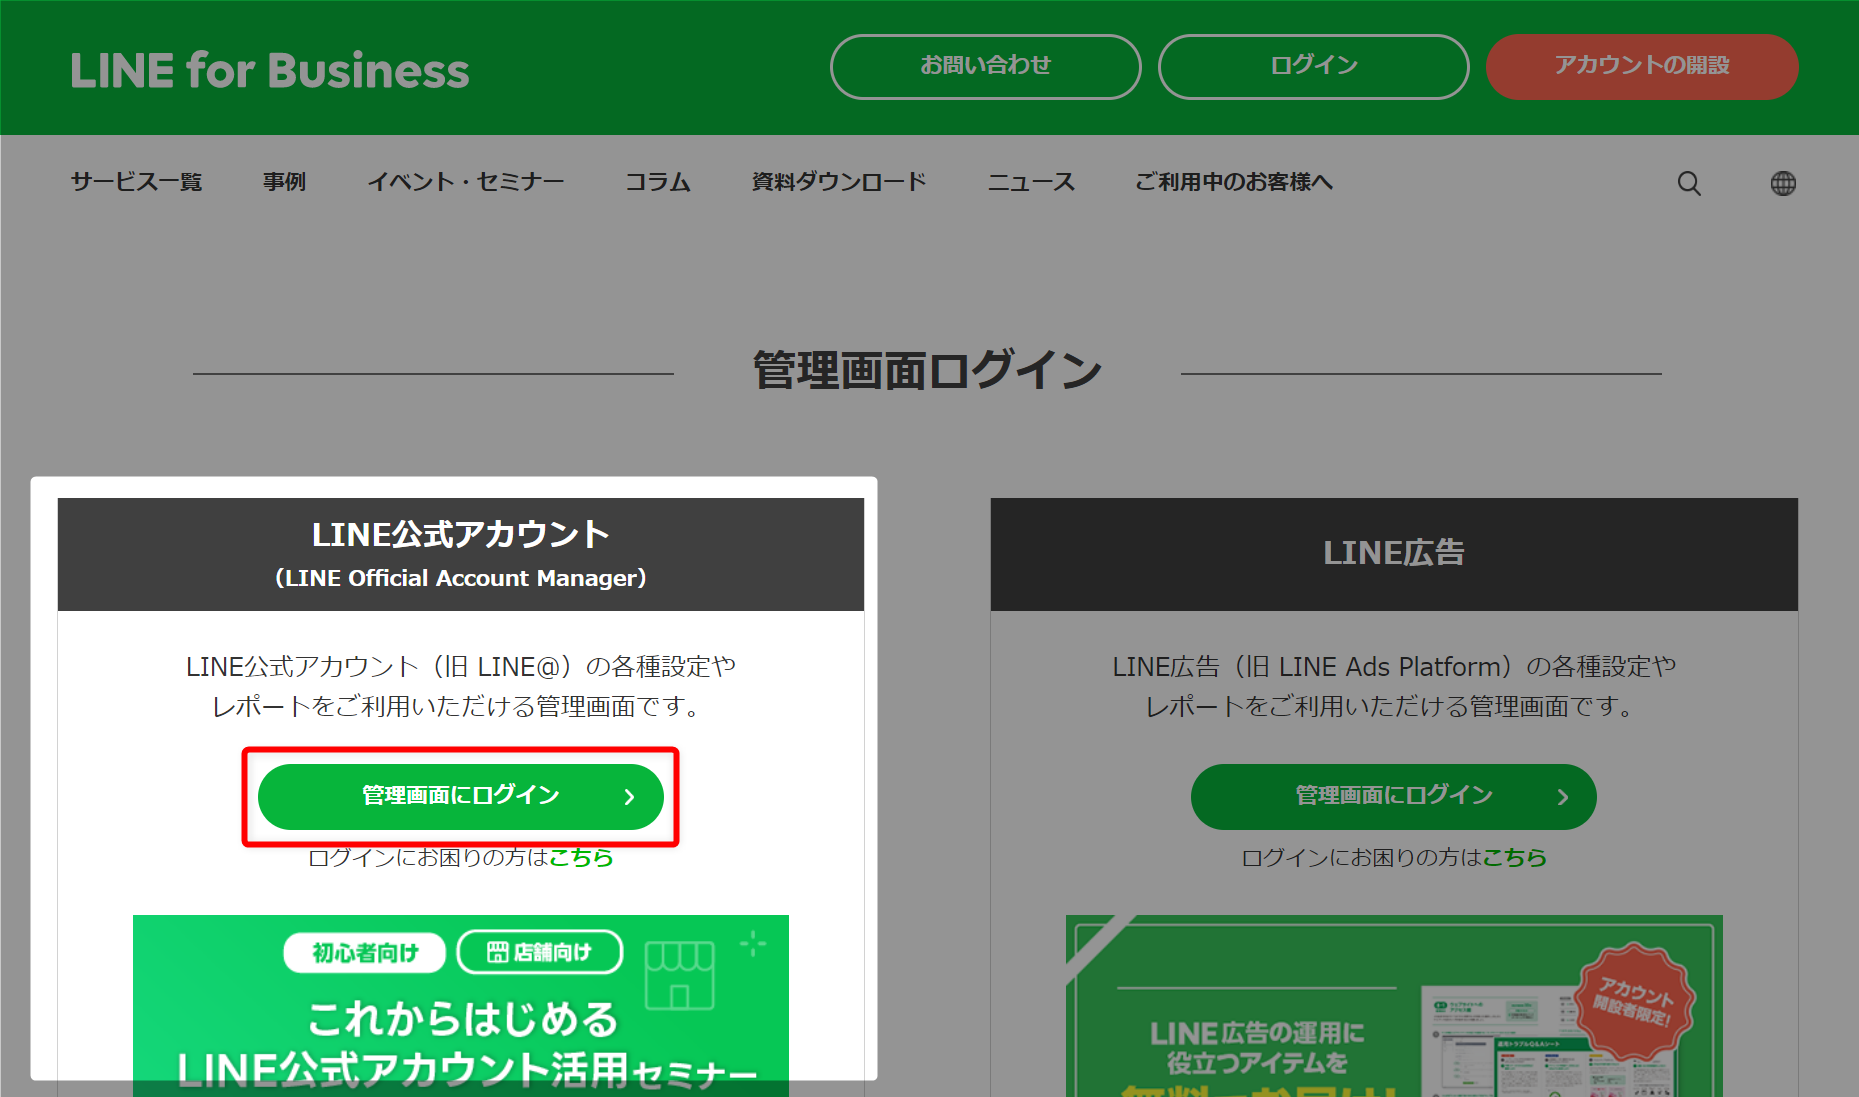1859x1097 pixels.
Task: Click the globe language icon
Action: (1783, 183)
